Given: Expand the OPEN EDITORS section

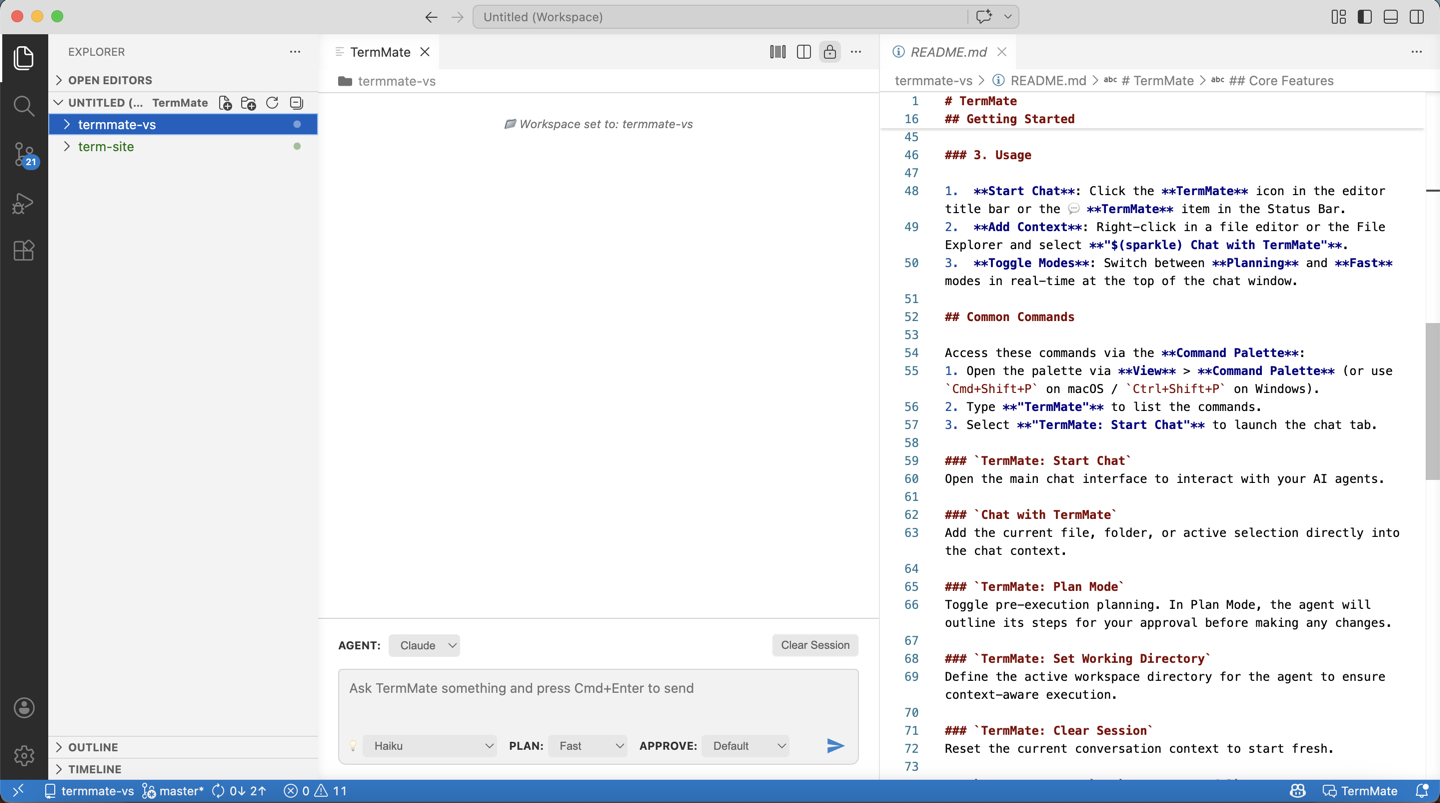Looking at the screenshot, I should coord(183,80).
